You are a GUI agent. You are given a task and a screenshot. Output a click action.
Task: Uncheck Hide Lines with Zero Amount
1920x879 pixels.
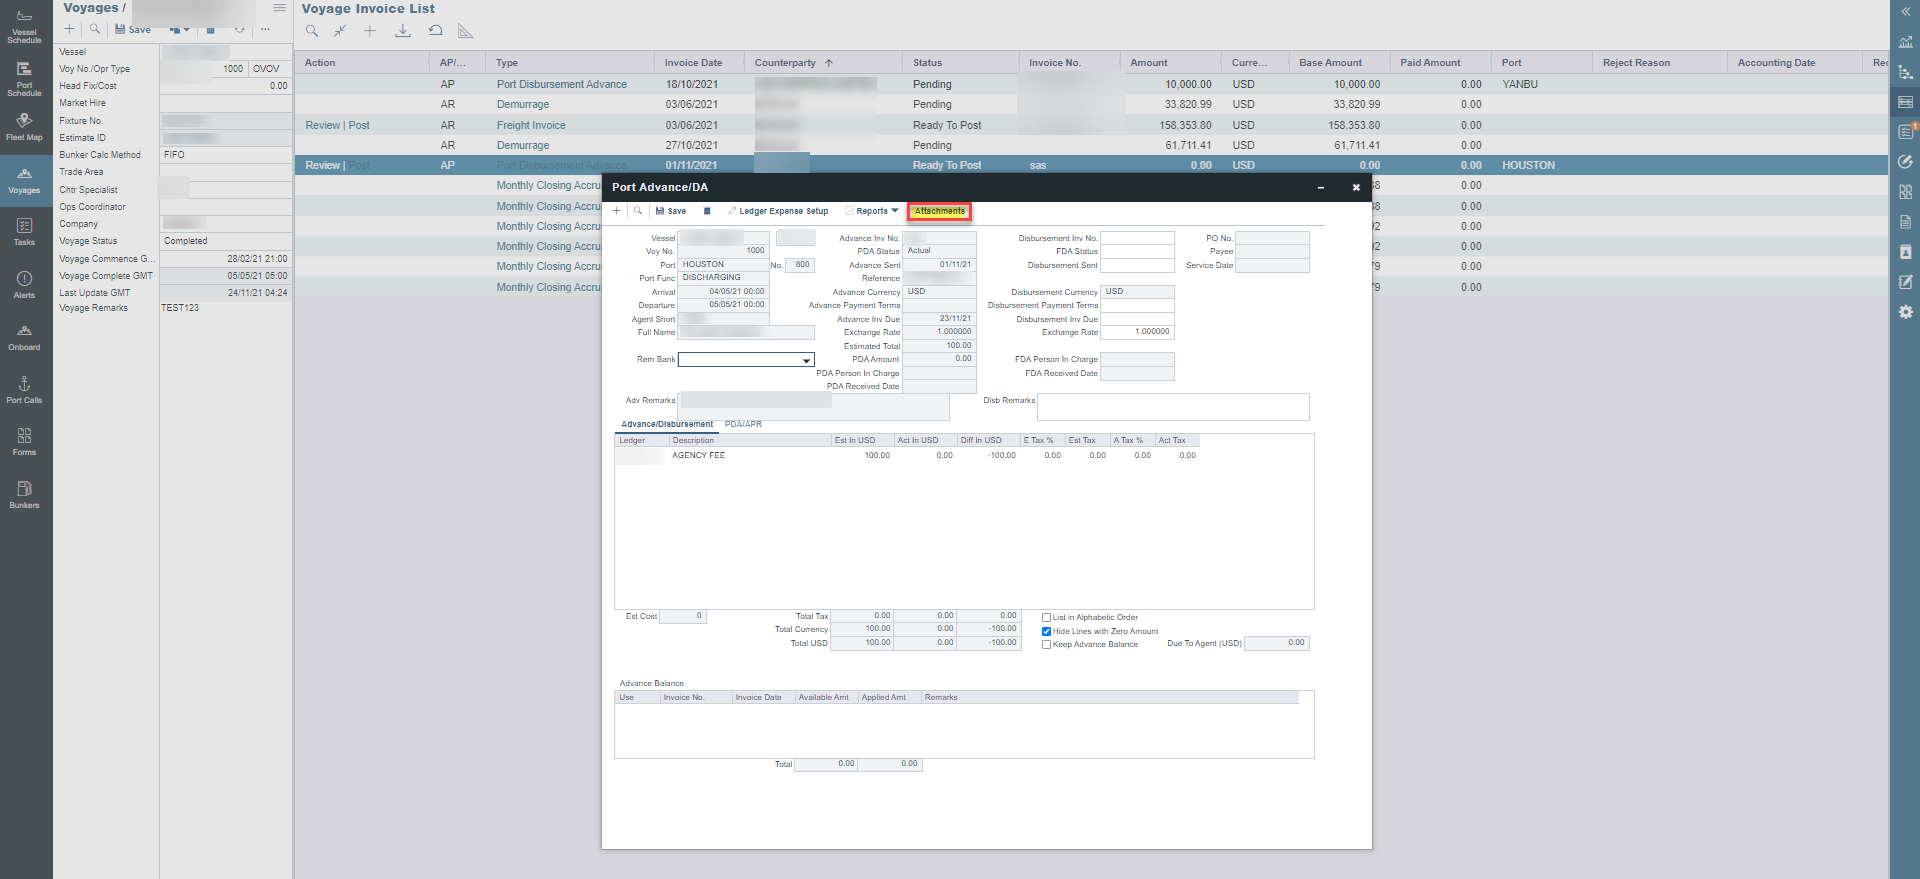click(1046, 631)
